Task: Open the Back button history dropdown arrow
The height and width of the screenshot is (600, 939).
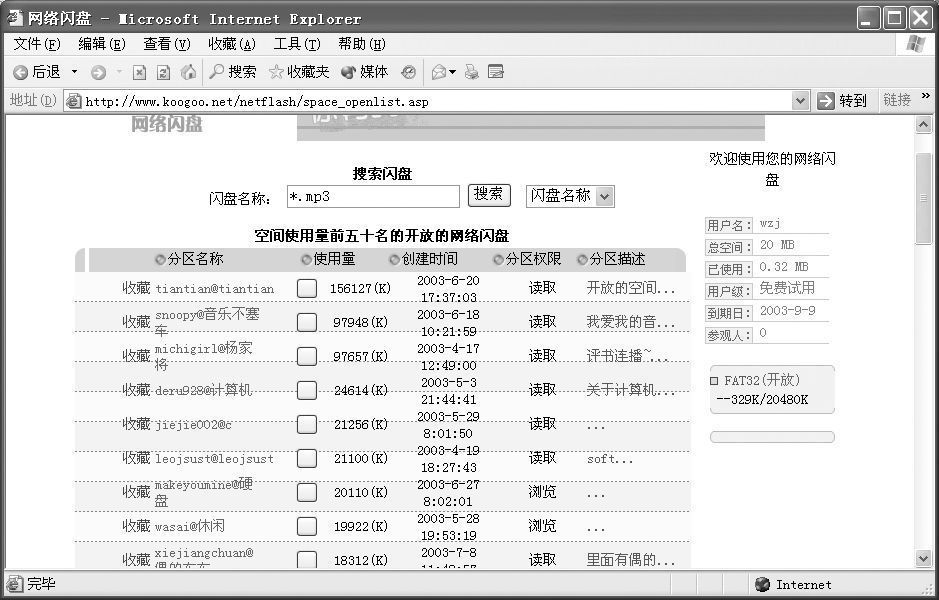Action: tap(74, 72)
